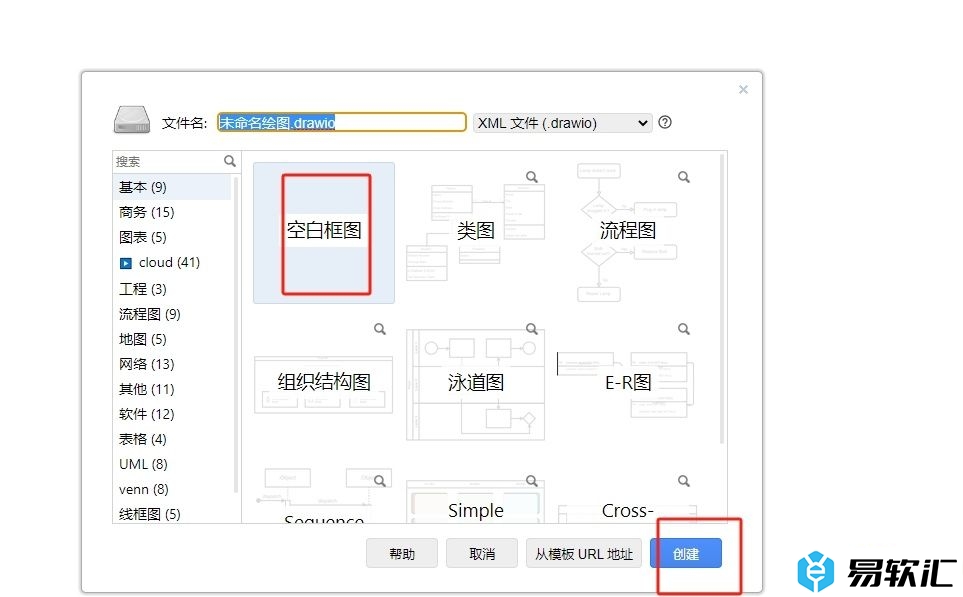Viewport: 963px width, 597px height.
Task: Click the template gallery vertical scrollbar
Action: (x=722, y=299)
